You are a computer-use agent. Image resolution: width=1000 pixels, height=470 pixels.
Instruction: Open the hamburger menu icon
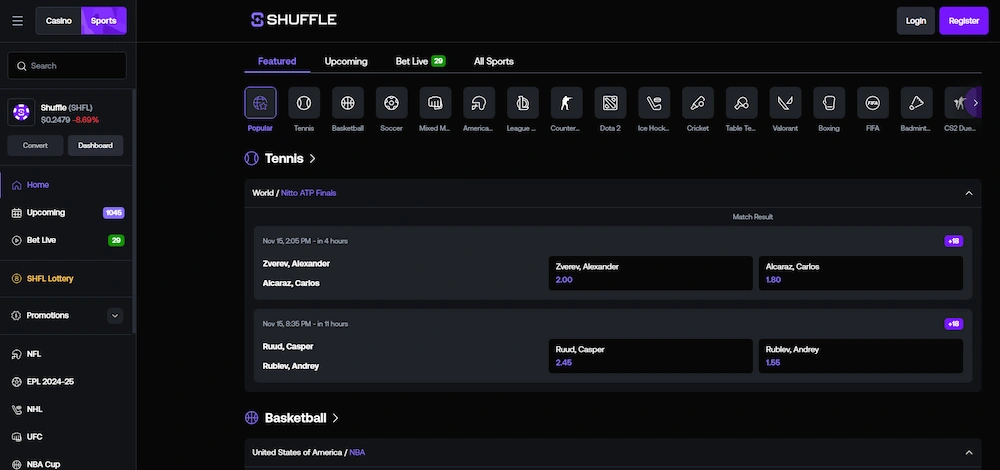tap(17, 21)
